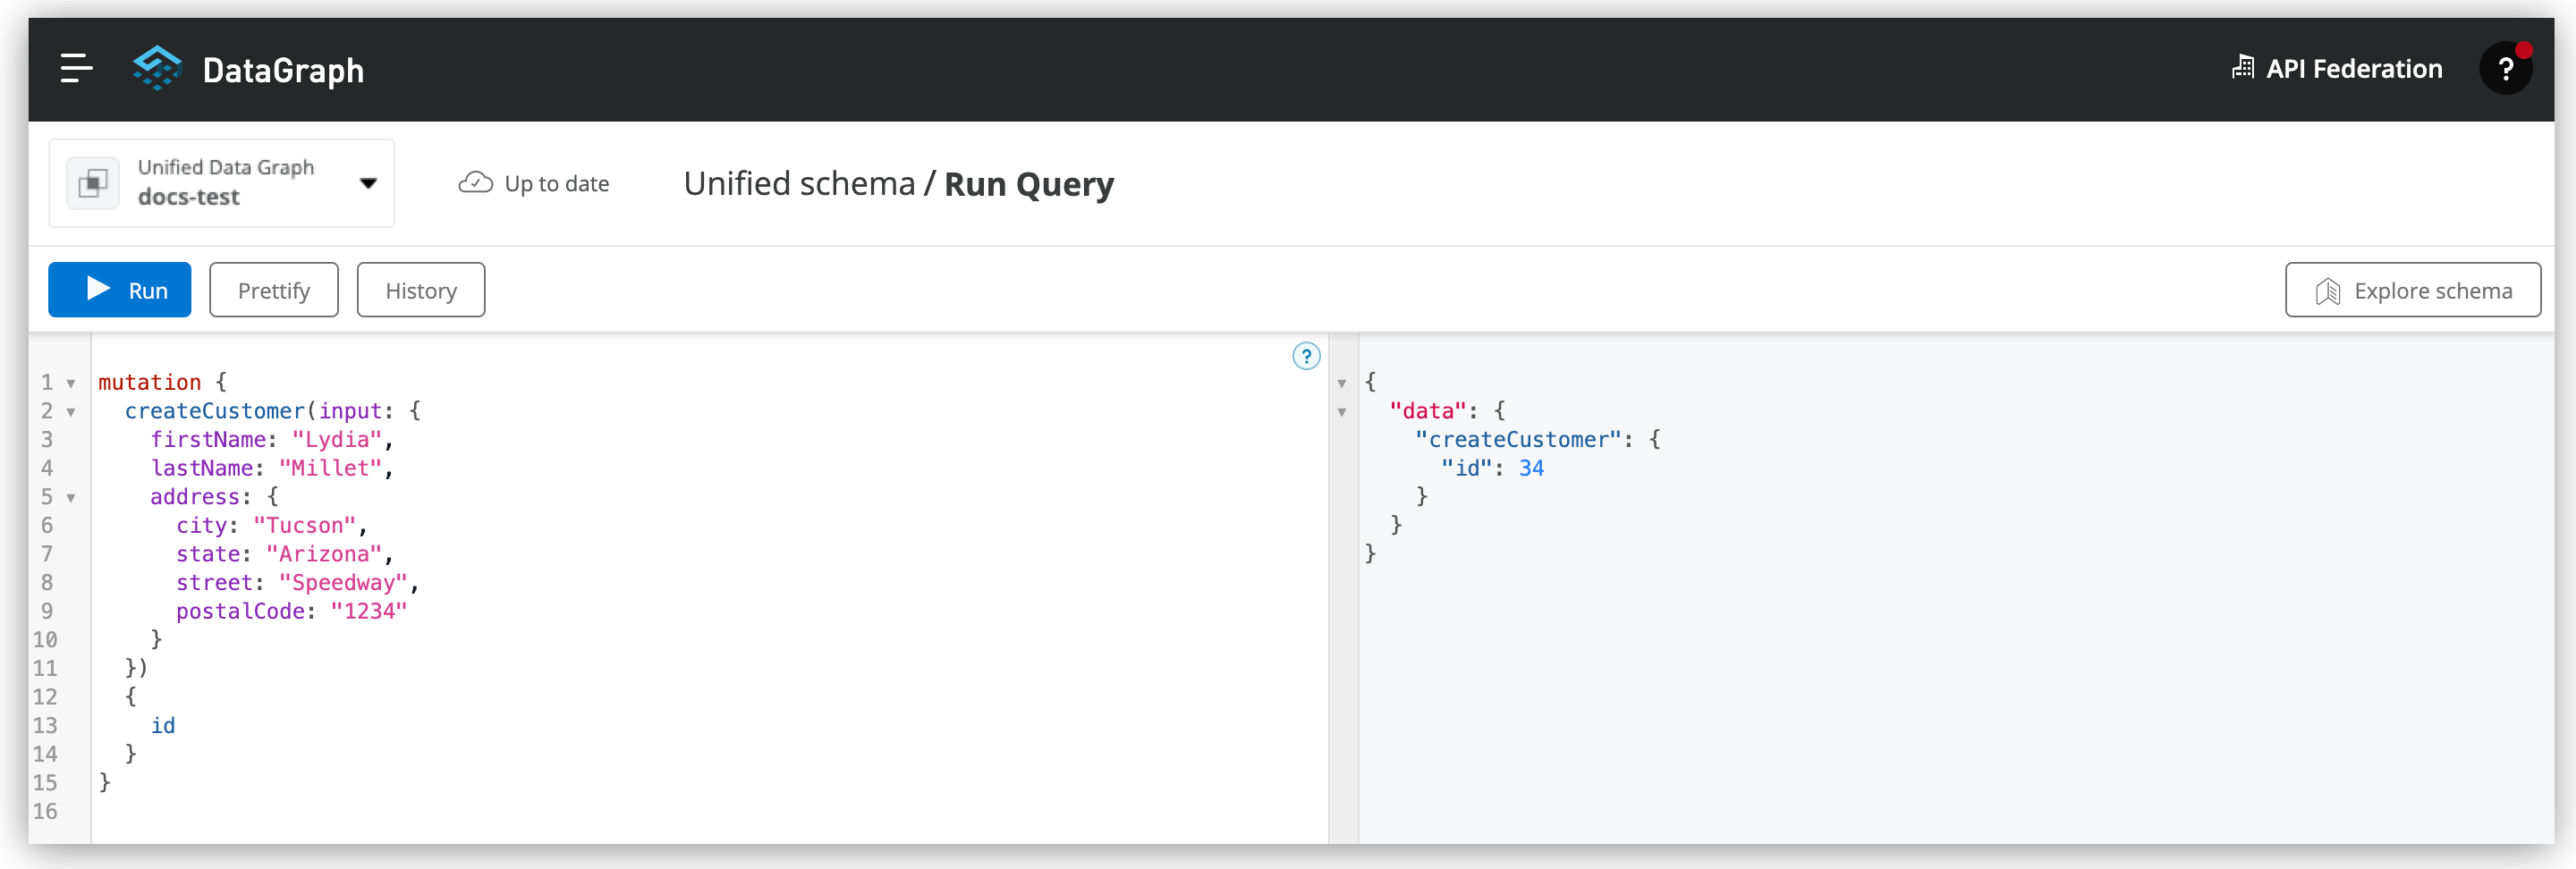
Task: Prettify the GraphQL query
Action: pyautogui.click(x=273, y=289)
